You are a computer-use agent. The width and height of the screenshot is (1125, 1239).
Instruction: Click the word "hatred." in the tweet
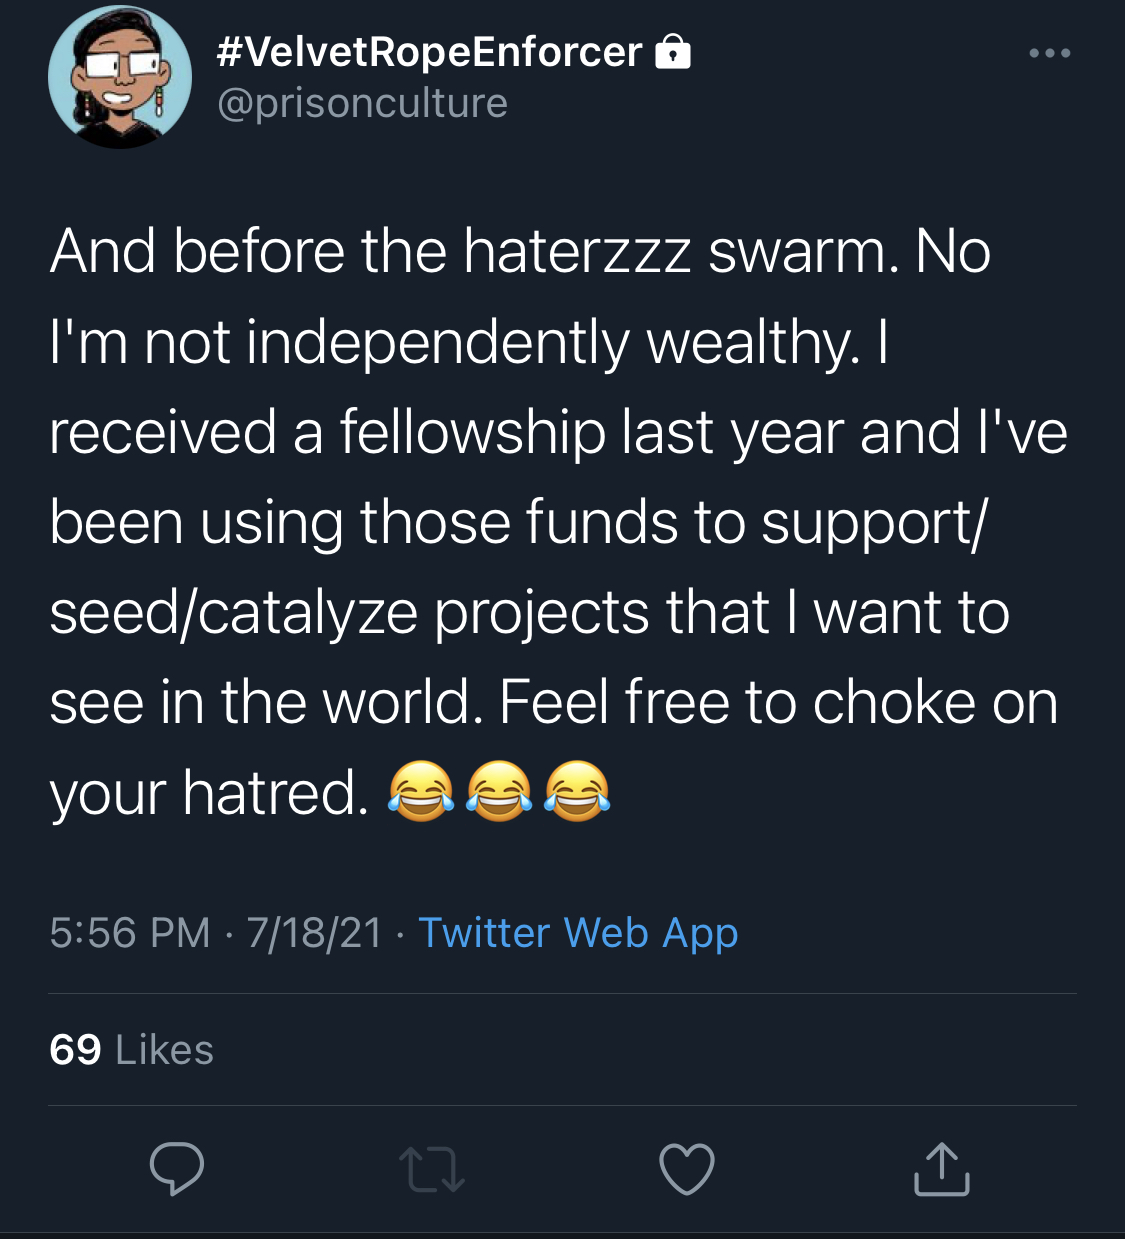pyautogui.click(x=275, y=793)
